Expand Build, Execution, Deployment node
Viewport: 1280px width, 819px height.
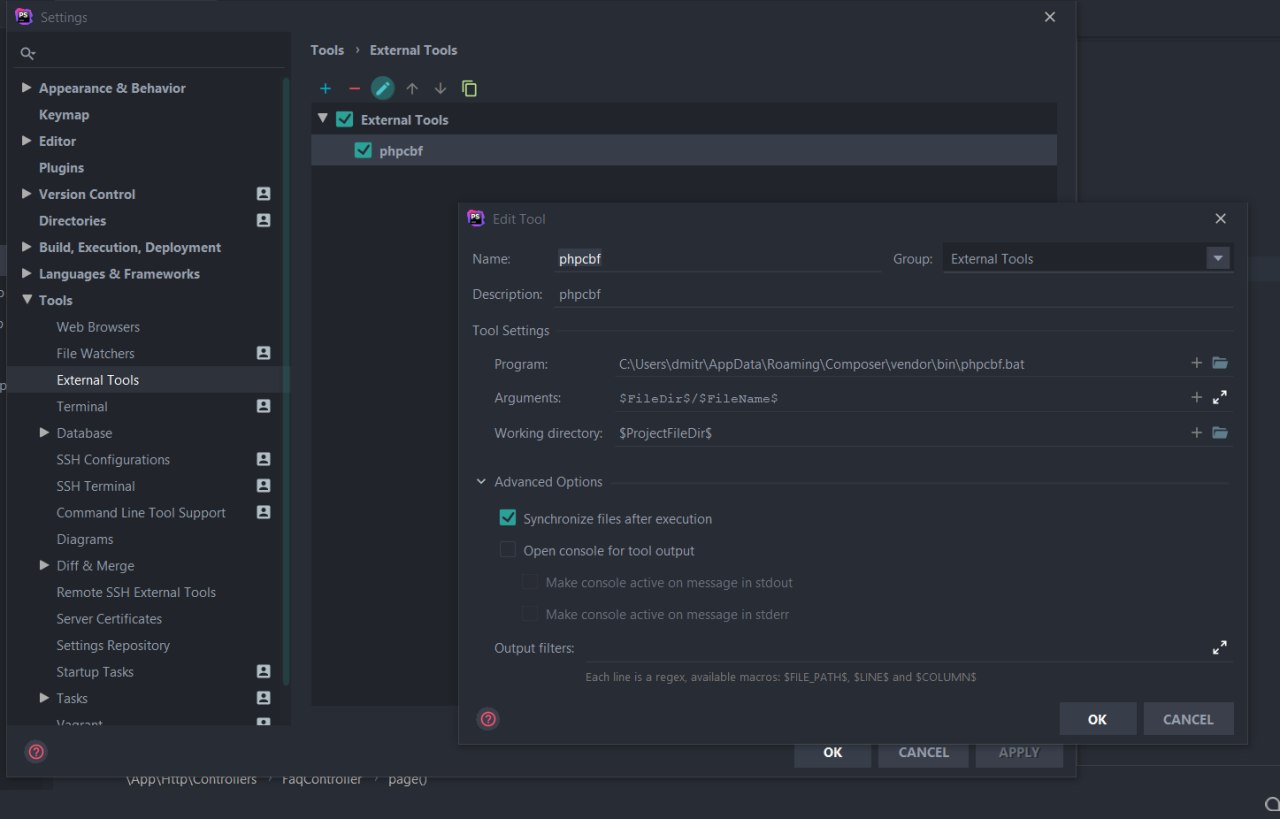point(27,247)
